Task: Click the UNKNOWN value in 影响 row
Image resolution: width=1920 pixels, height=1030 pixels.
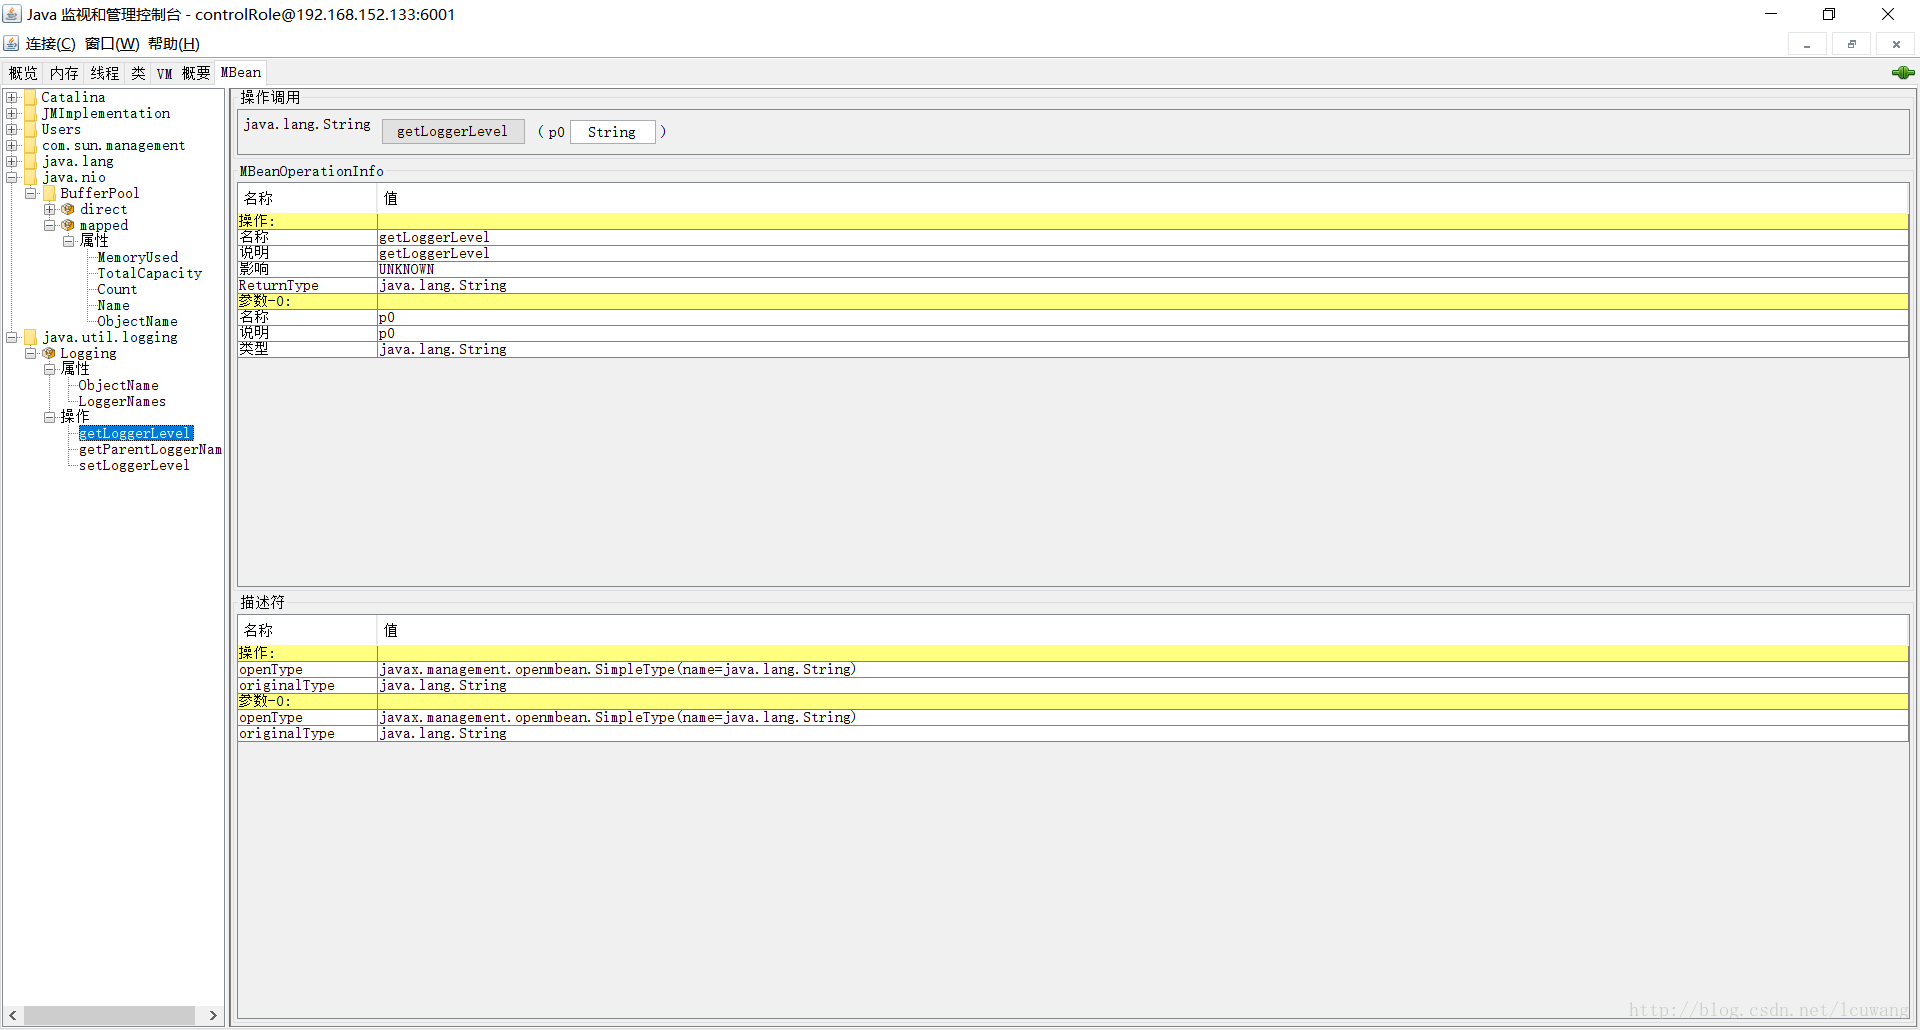Action: click(407, 269)
